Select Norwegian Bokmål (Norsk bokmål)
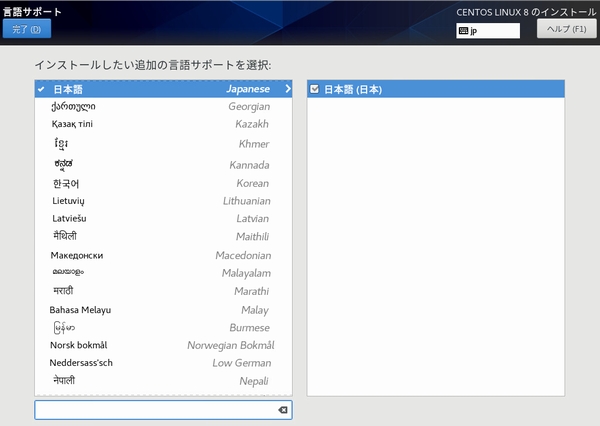 (163, 345)
